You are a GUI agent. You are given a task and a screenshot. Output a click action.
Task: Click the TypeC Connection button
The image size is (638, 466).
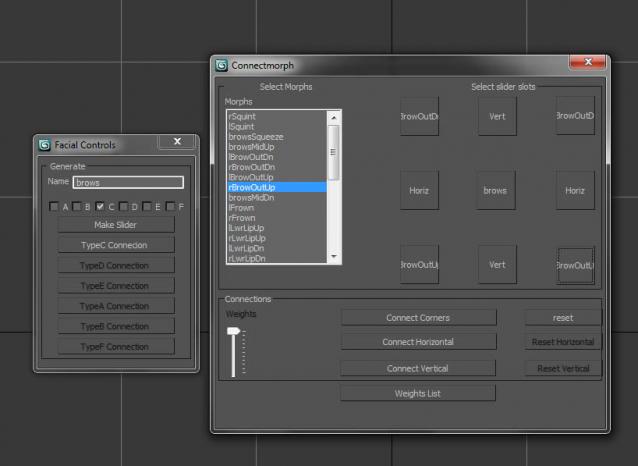pos(114,245)
